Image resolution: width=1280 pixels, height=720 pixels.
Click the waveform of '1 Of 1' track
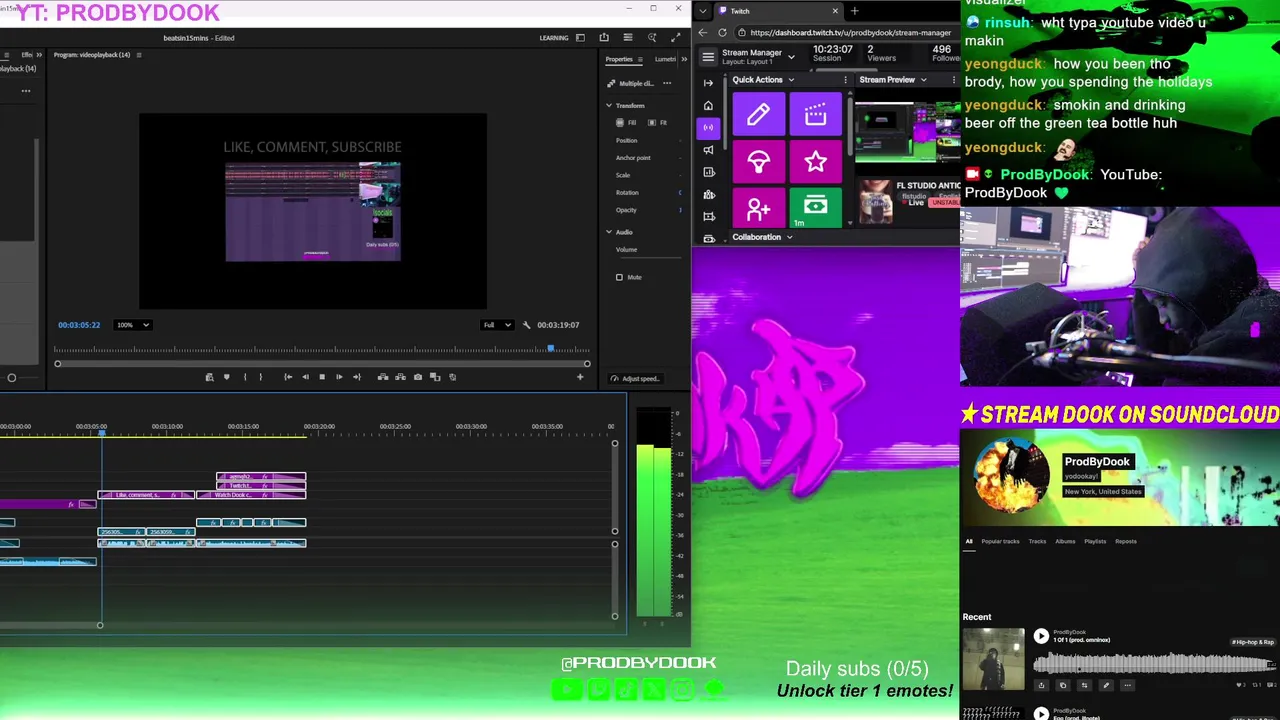pos(1154,663)
